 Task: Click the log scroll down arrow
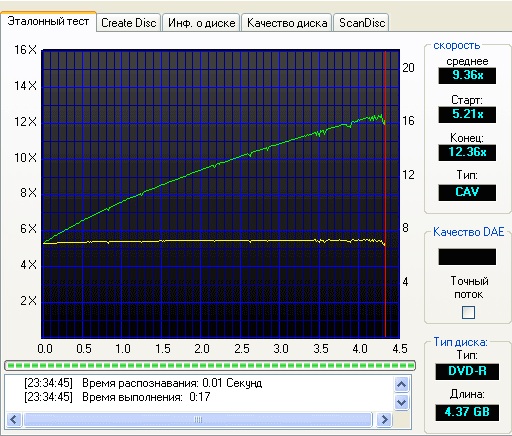(x=401, y=402)
